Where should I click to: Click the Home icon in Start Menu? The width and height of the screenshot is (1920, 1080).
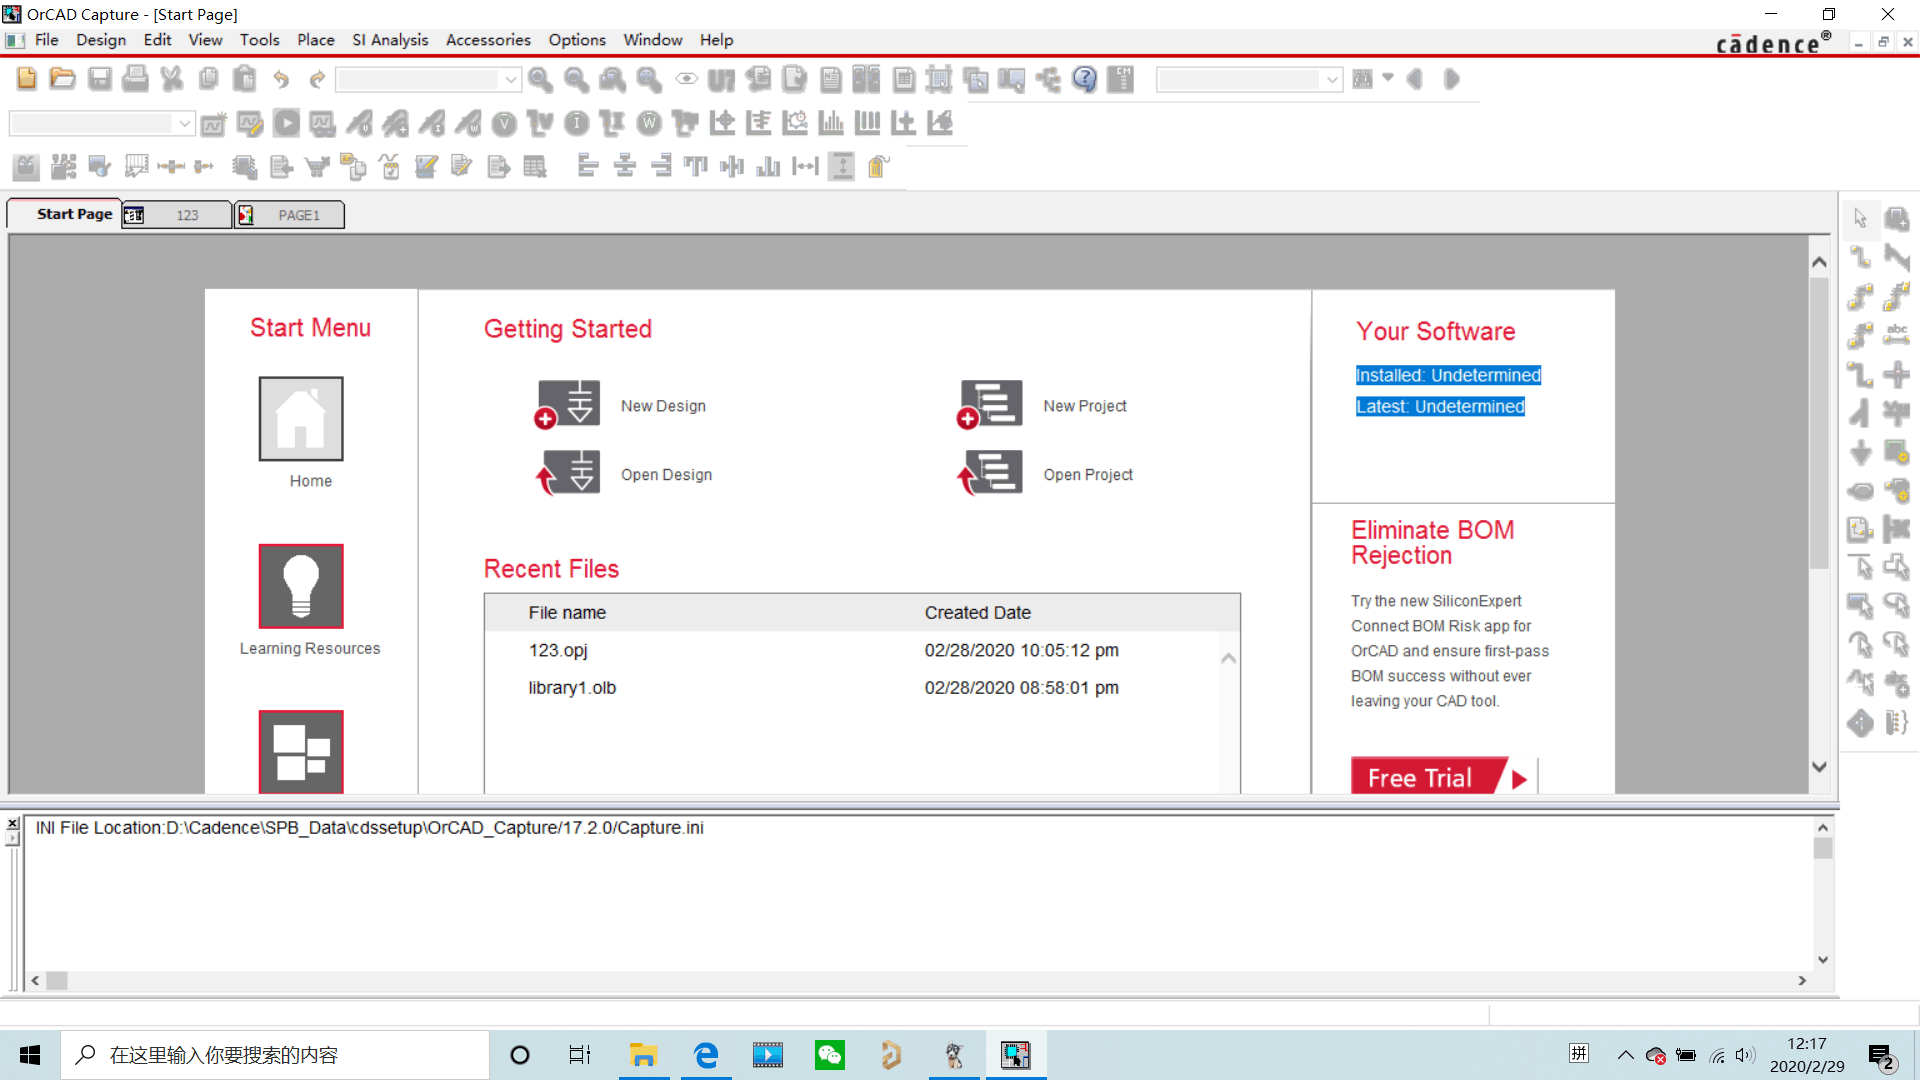pyautogui.click(x=301, y=419)
